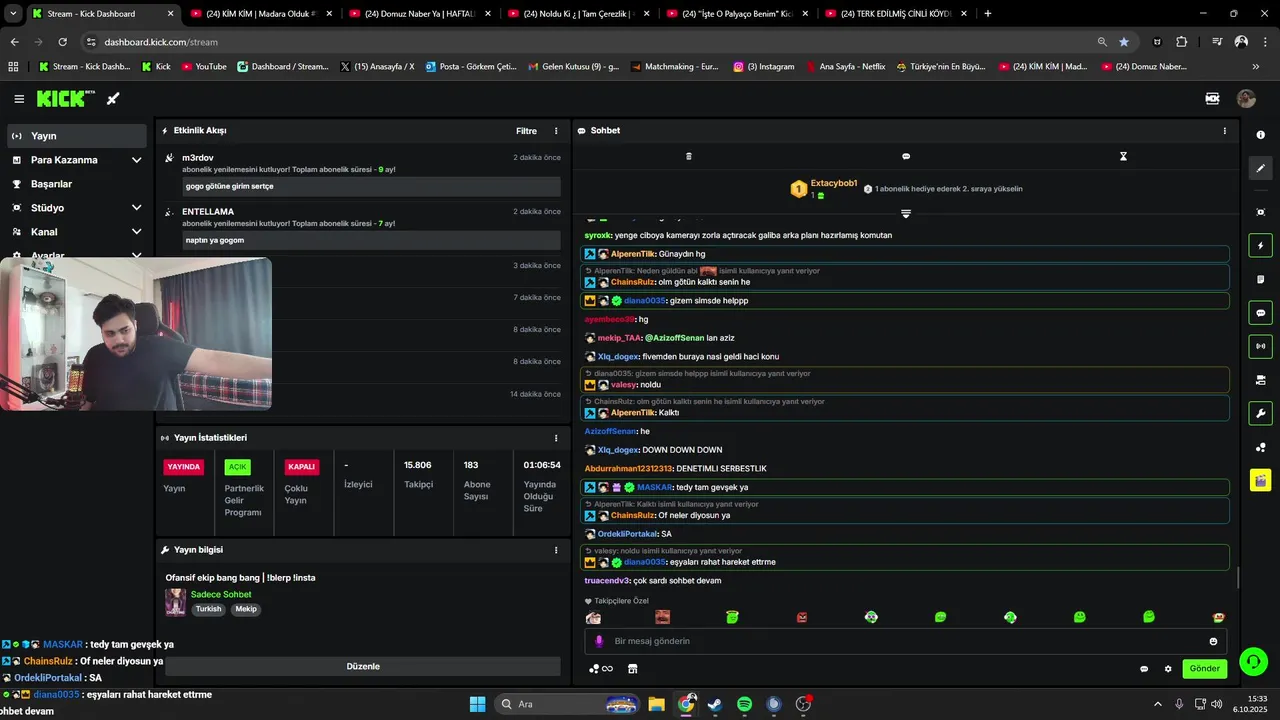Viewport: 1280px width, 720px height.
Task: Click the camera icon in right sidebar
Action: point(1260,212)
